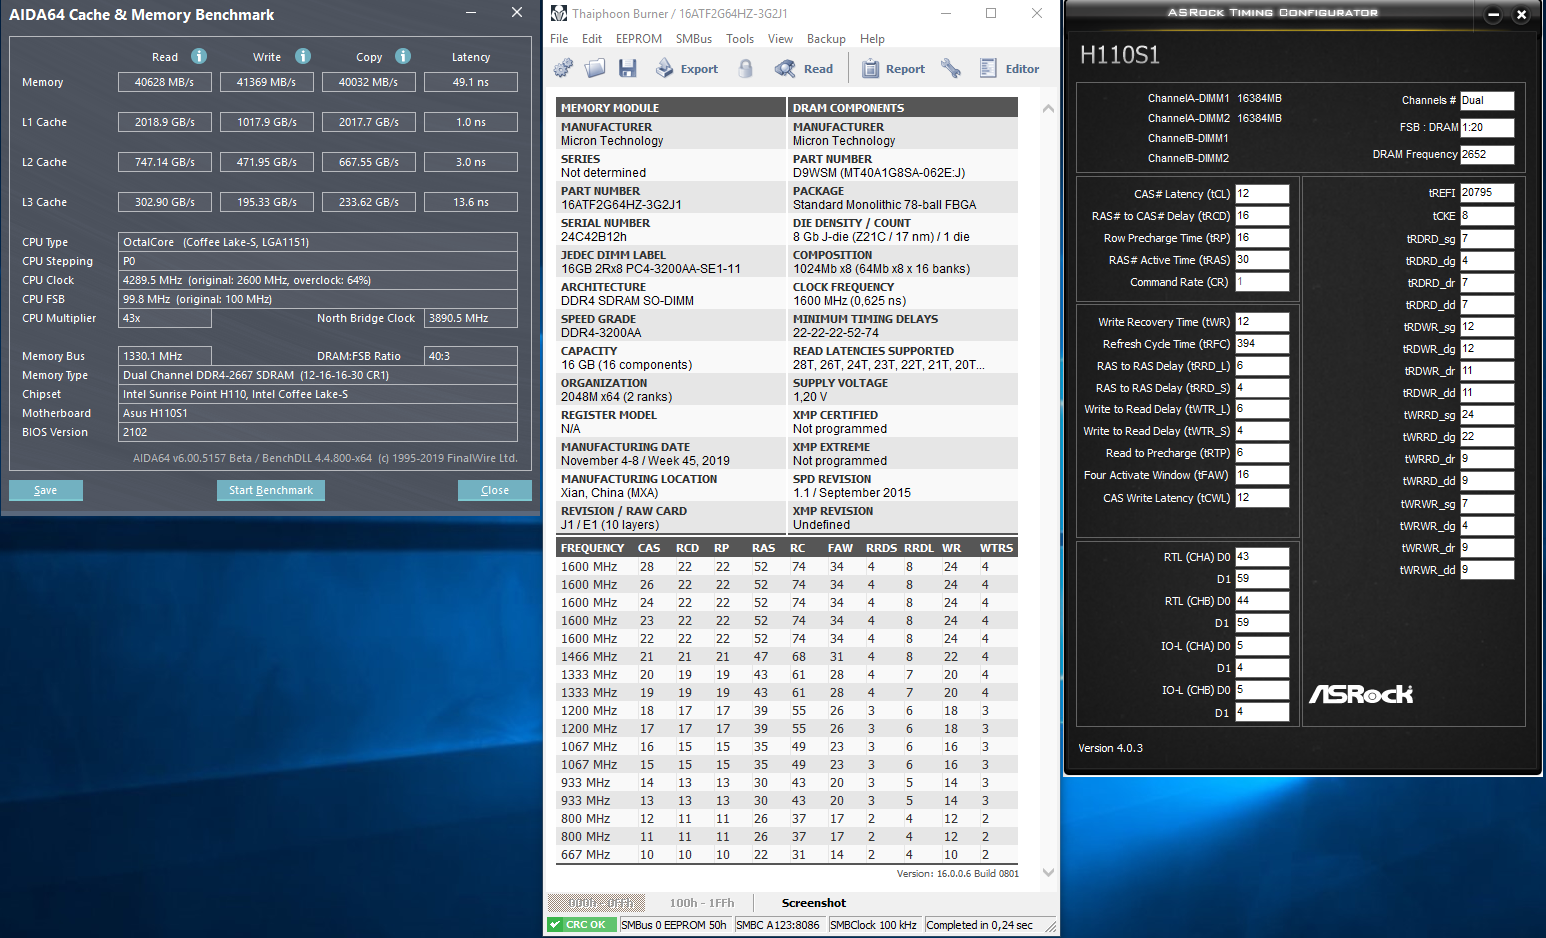Click the Write info icon in AIDA64
The image size is (1546, 938).
click(x=303, y=56)
